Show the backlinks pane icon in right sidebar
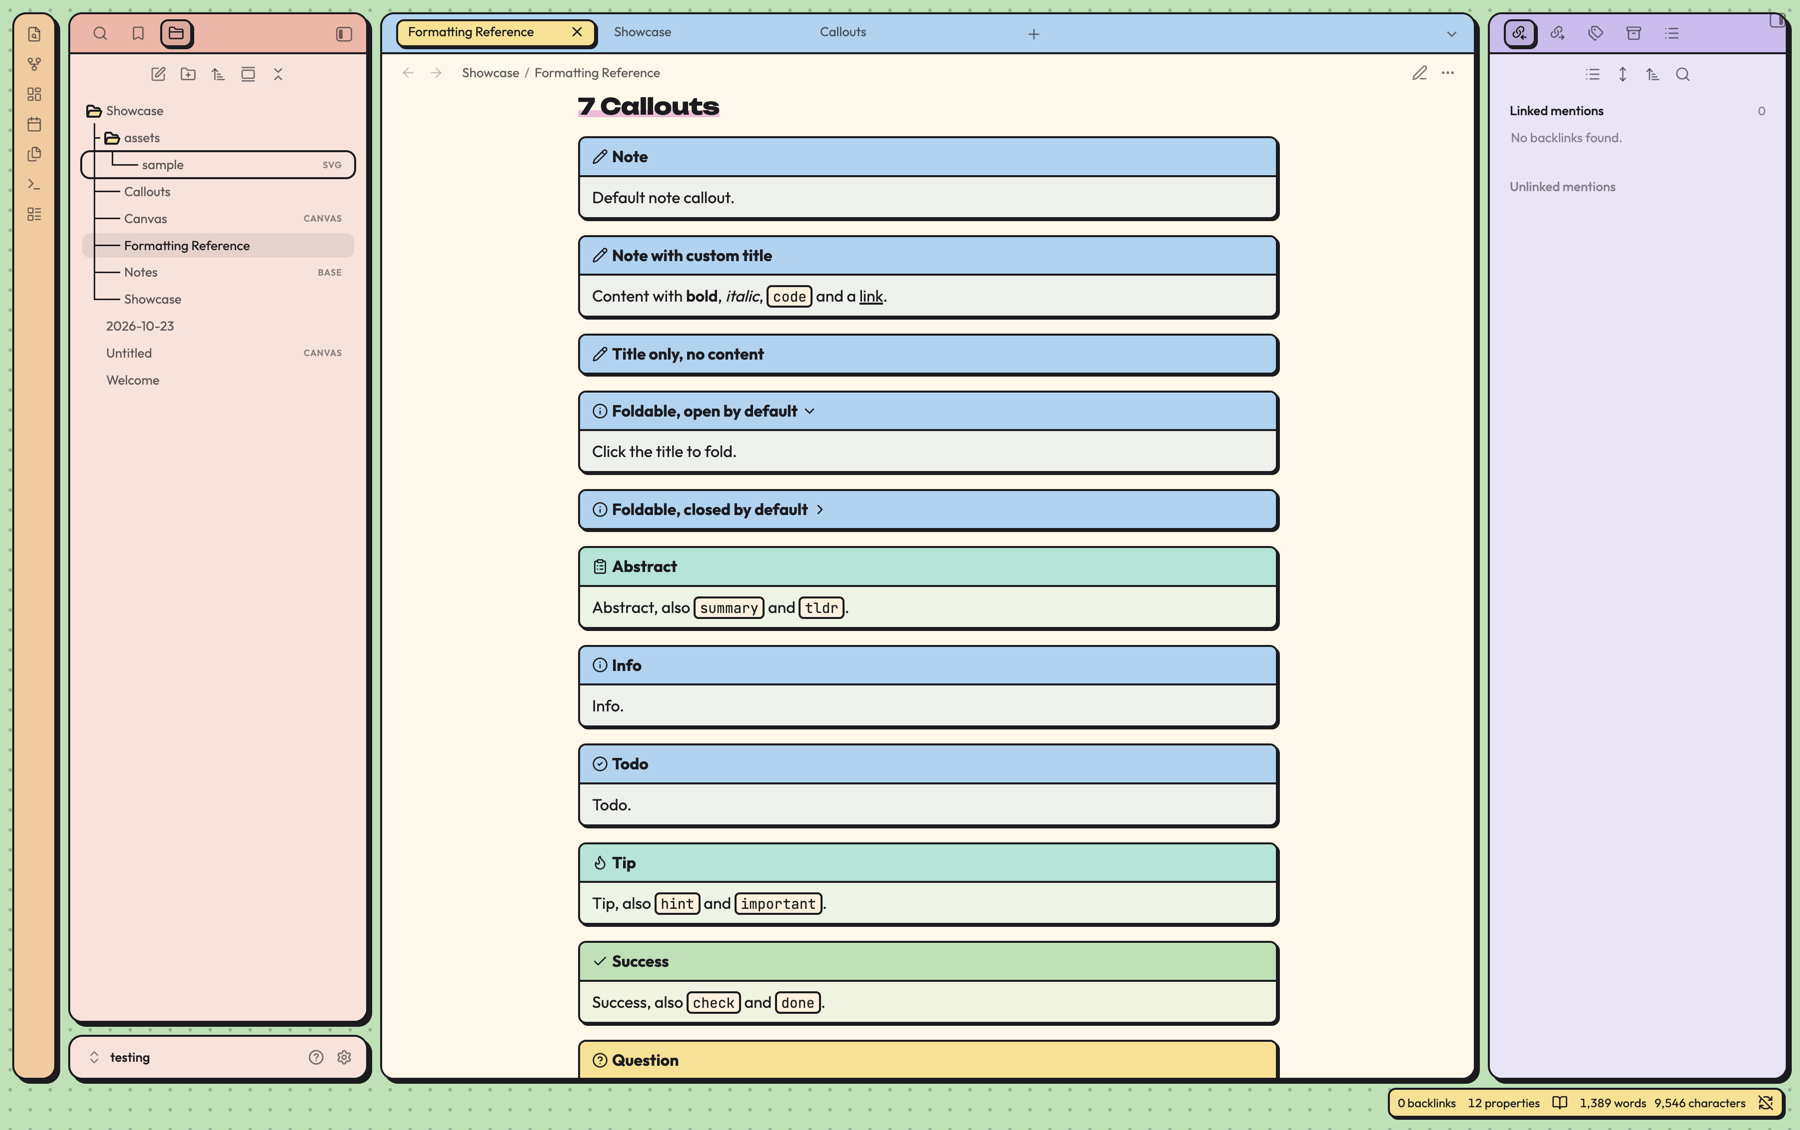1800x1130 pixels. tap(1519, 33)
